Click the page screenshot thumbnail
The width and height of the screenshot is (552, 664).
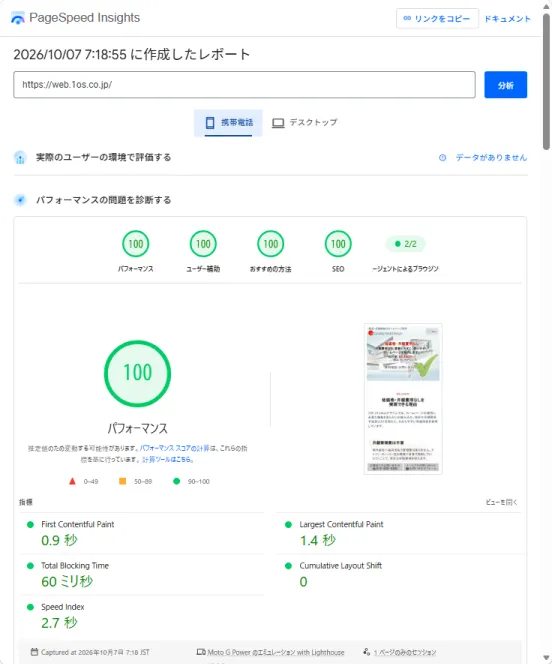coord(403,399)
